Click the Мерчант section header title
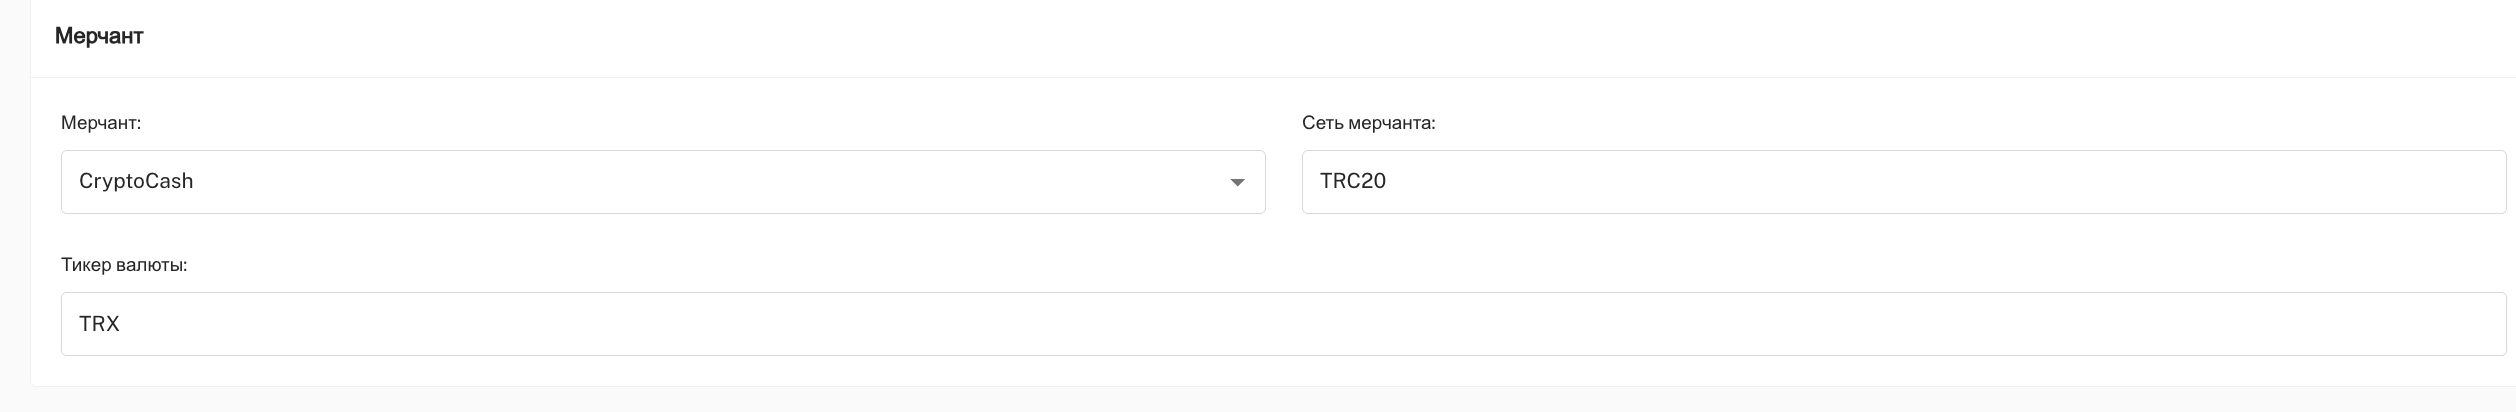The image size is (2516, 412). 99,36
